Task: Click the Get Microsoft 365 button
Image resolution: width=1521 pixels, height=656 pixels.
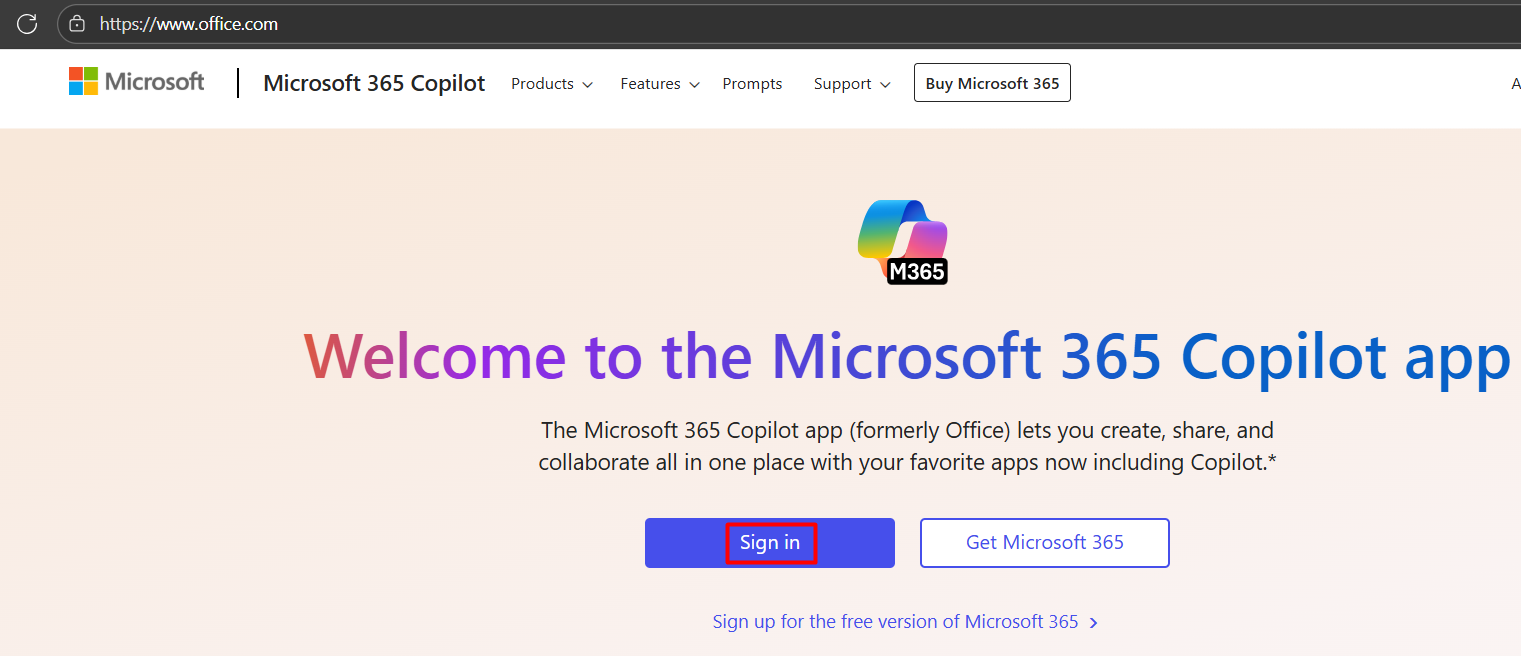Action: tap(1044, 543)
